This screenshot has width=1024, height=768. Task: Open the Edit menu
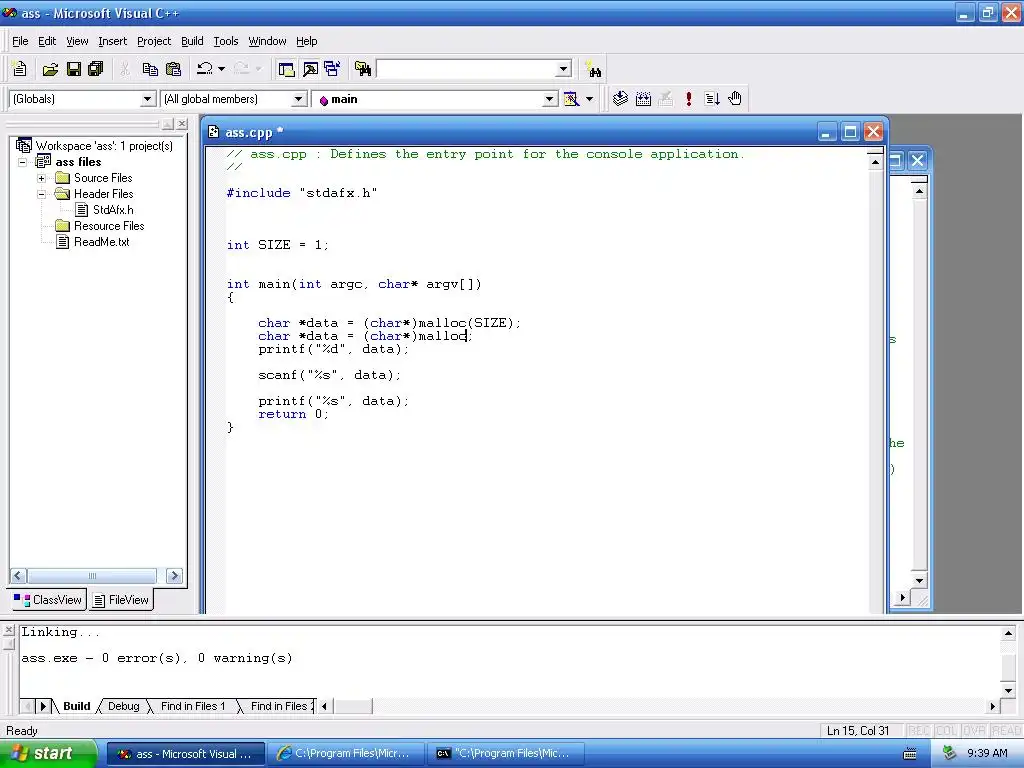[x=47, y=41]
